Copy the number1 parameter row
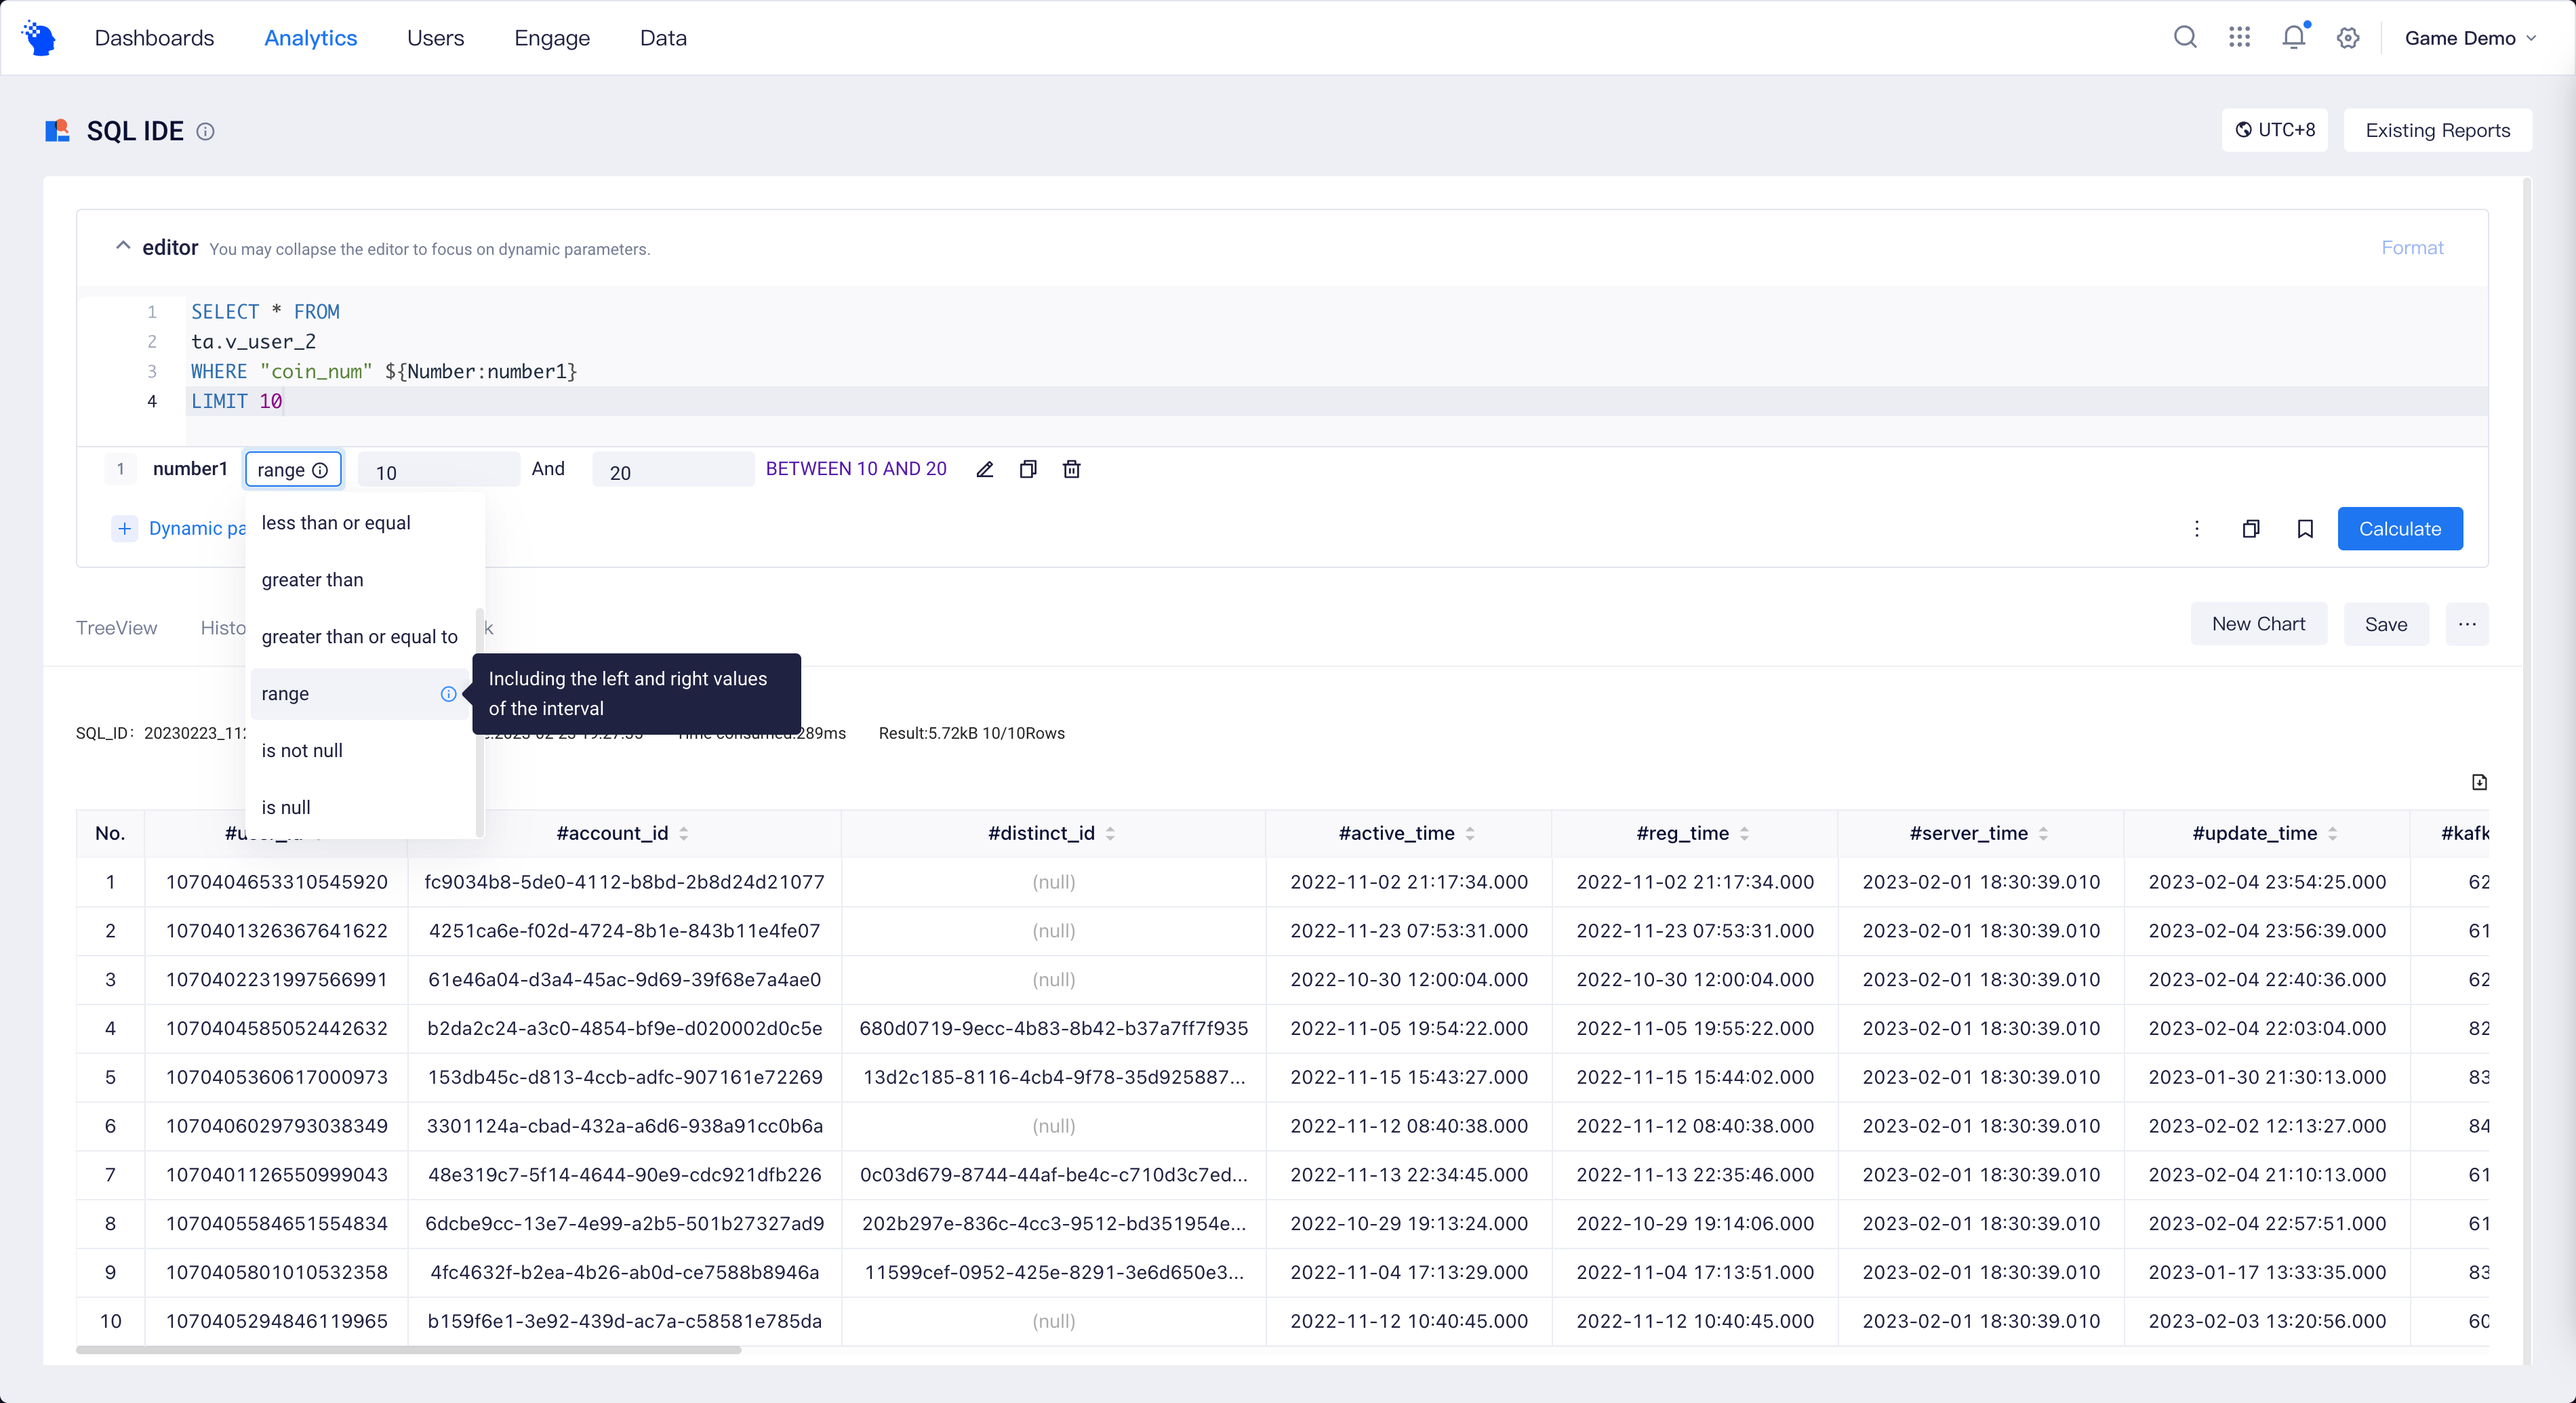Screen dimensions: 2576x1403 [x=1028, y=469]
